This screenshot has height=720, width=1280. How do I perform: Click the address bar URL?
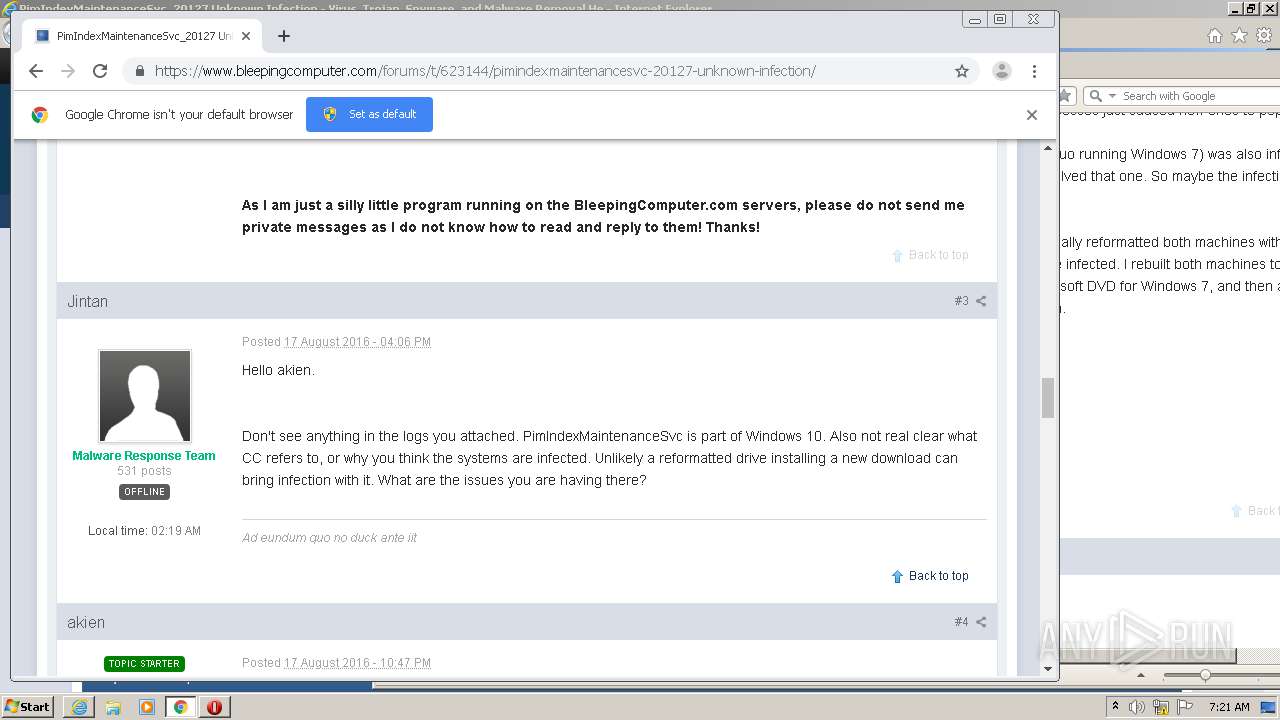point(485,71)
